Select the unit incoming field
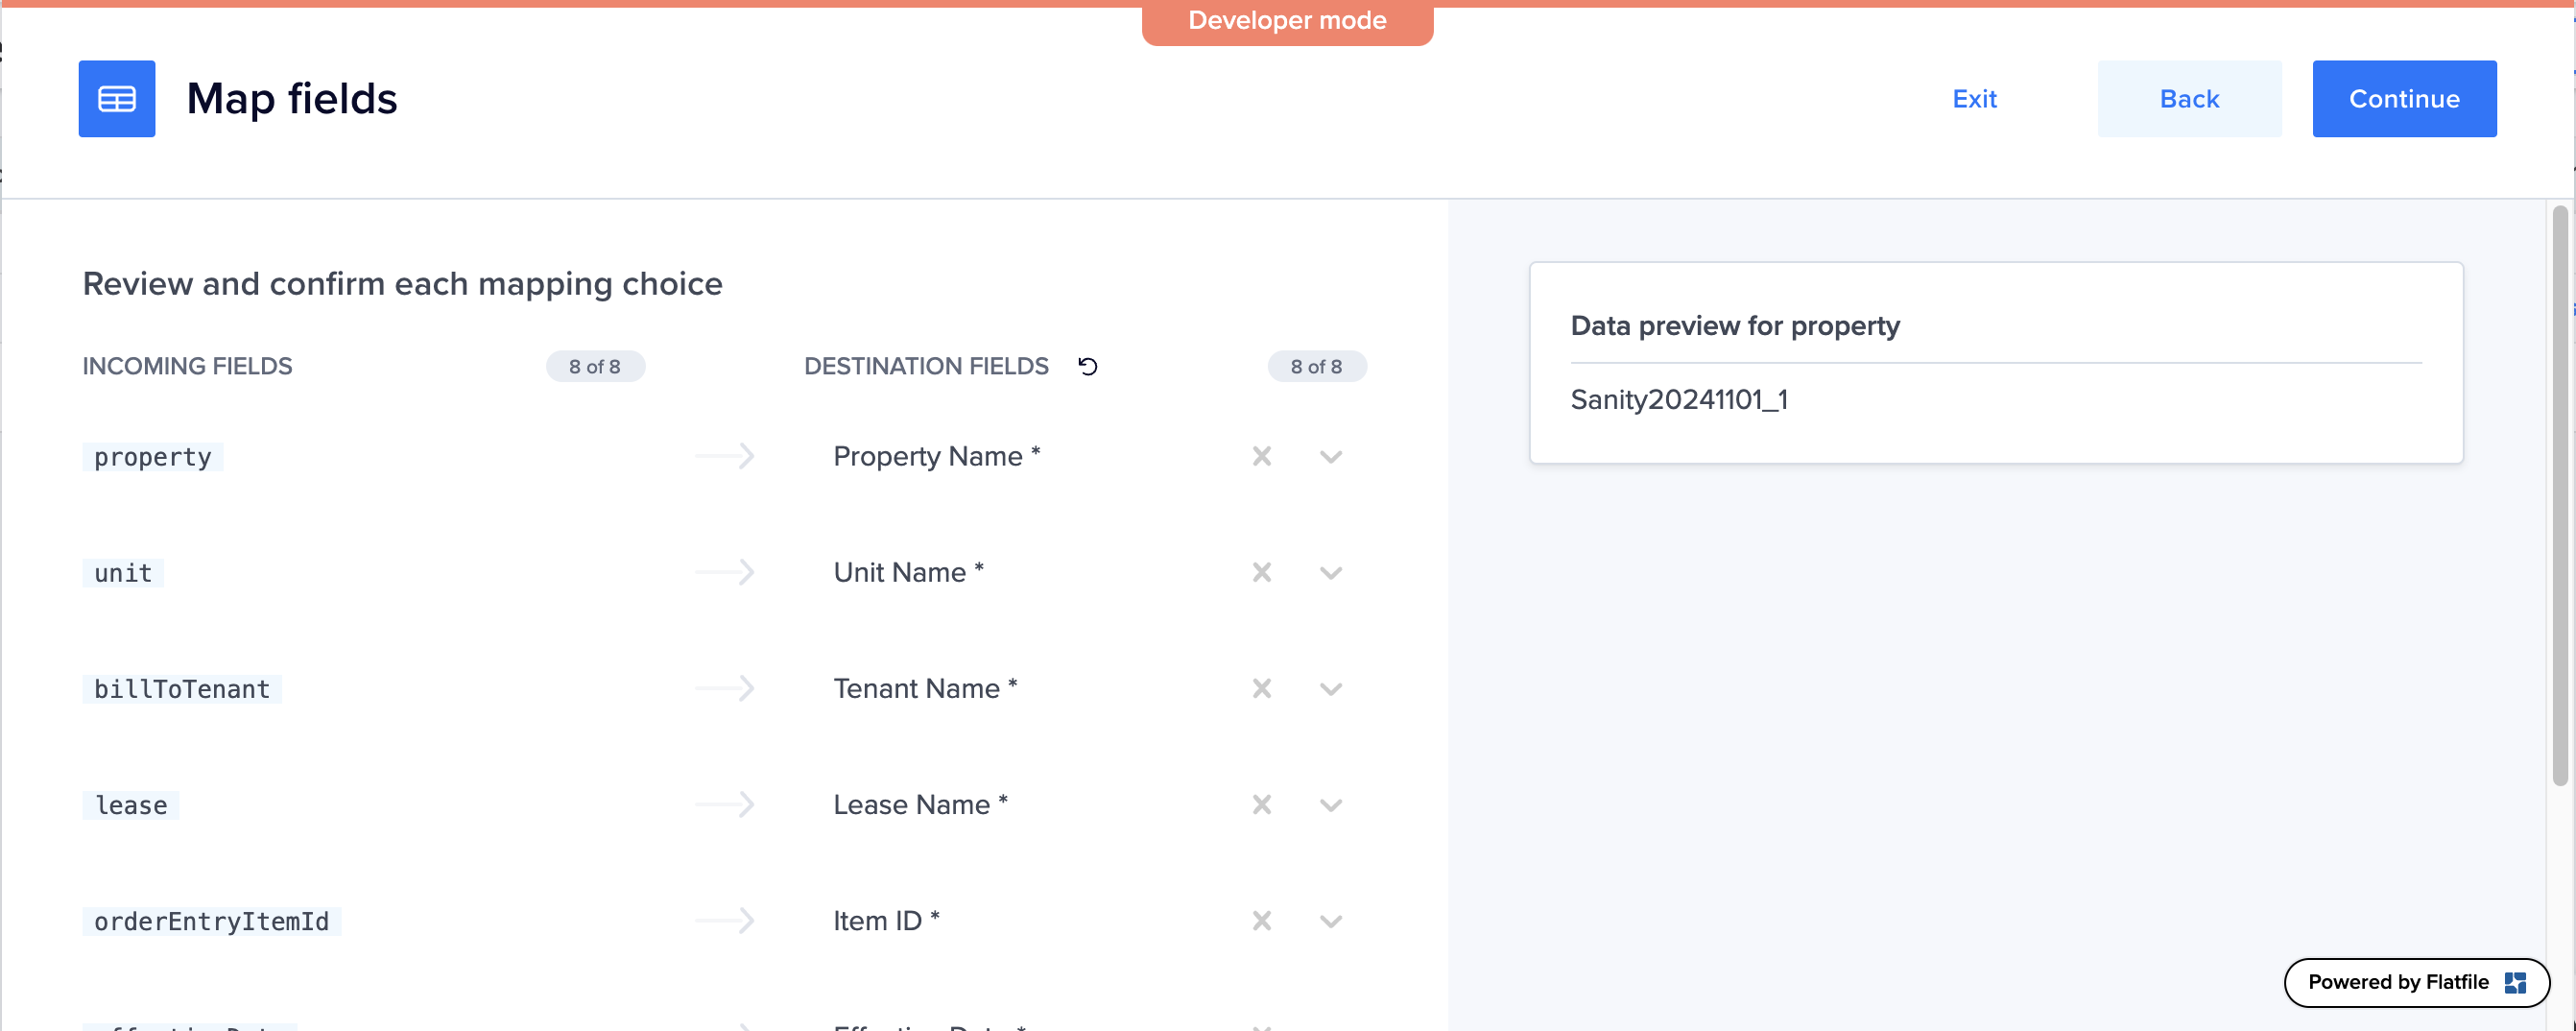 (123, 573)
